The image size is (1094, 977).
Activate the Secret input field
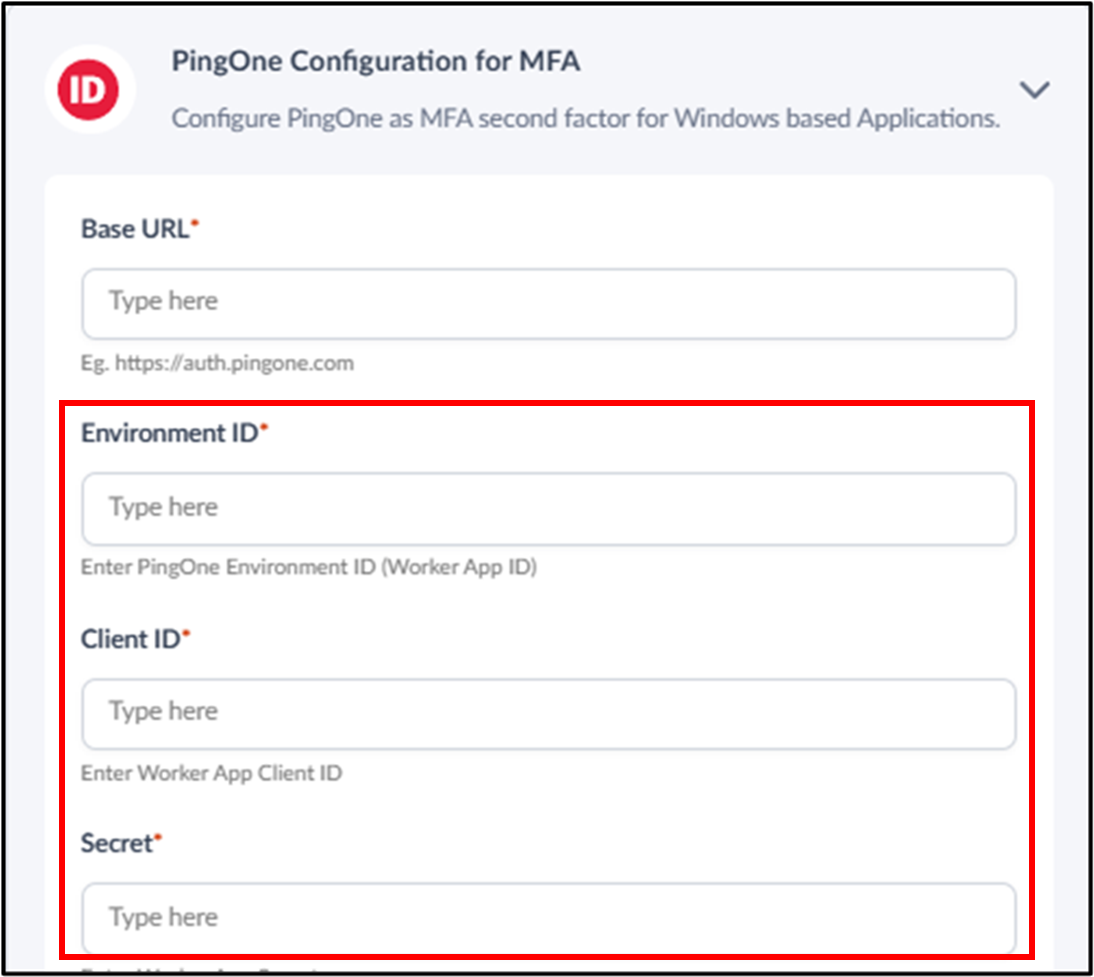tap(548, 918)
